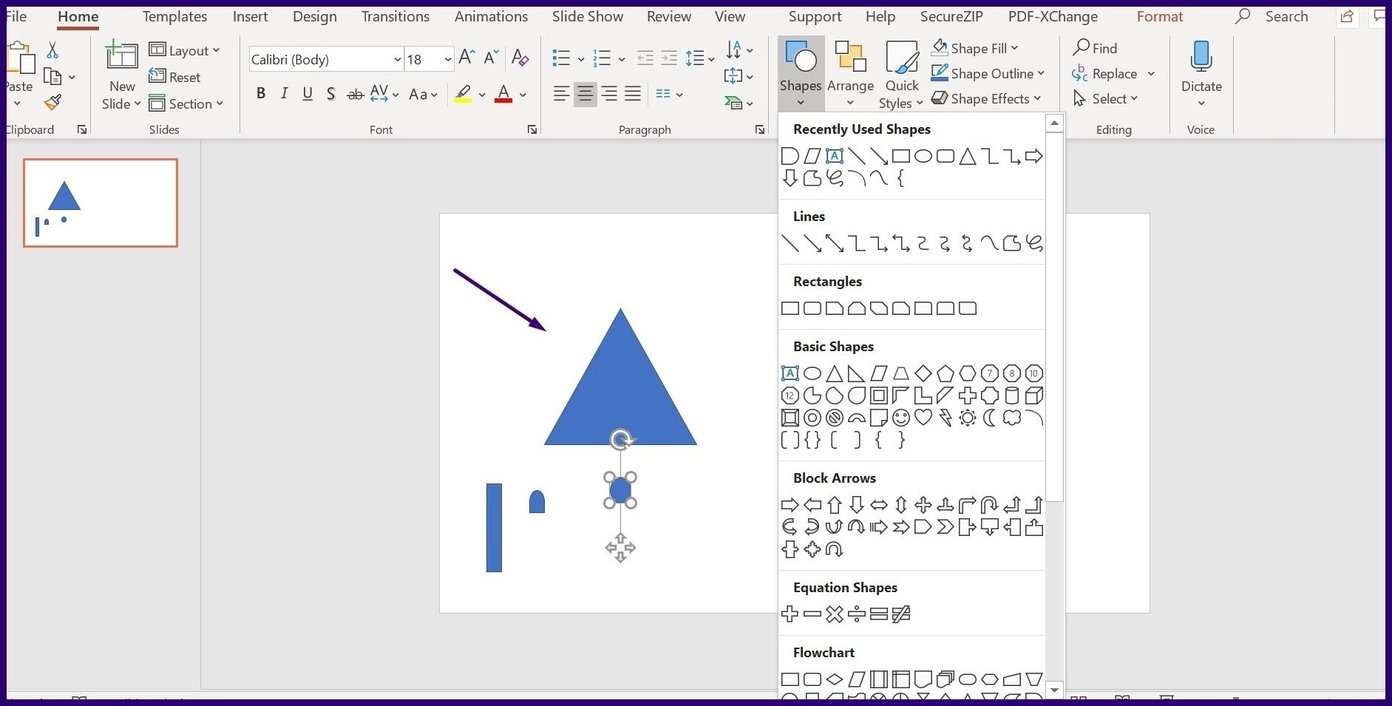Open the Calibri (Body) font name dropdown

click(397, 60)
